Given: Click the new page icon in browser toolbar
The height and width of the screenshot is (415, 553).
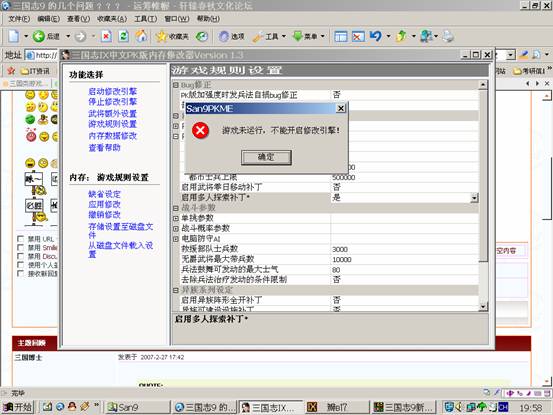Looking at the screenshot, I should (13, 36).
